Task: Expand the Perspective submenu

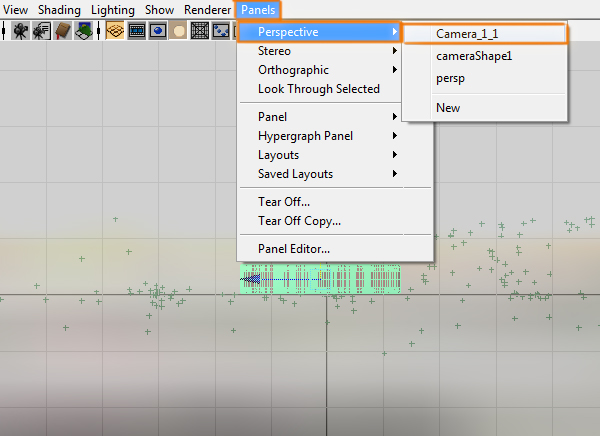Action: (x=319, y=32)
